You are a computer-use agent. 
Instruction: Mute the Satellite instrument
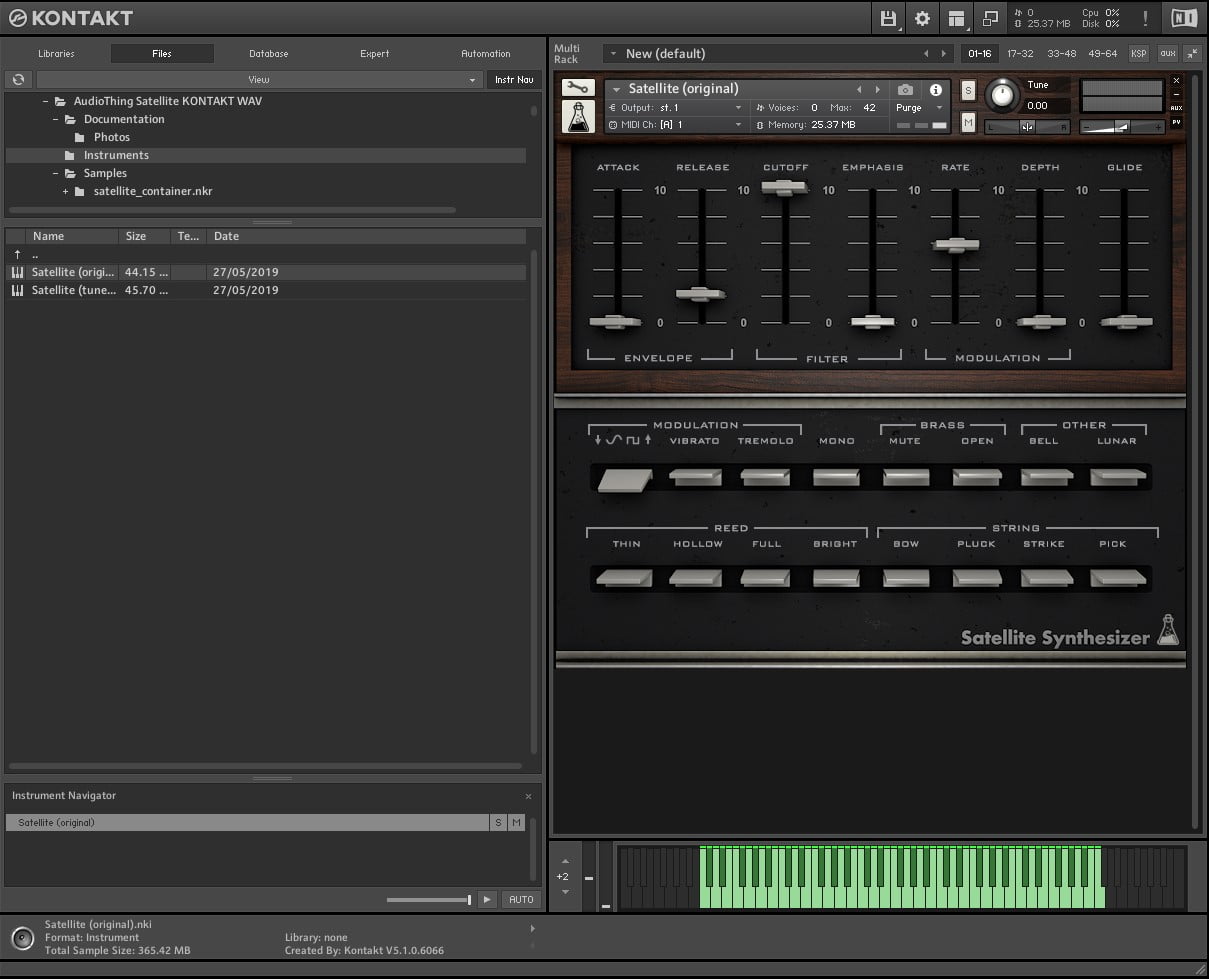point(968,122)
